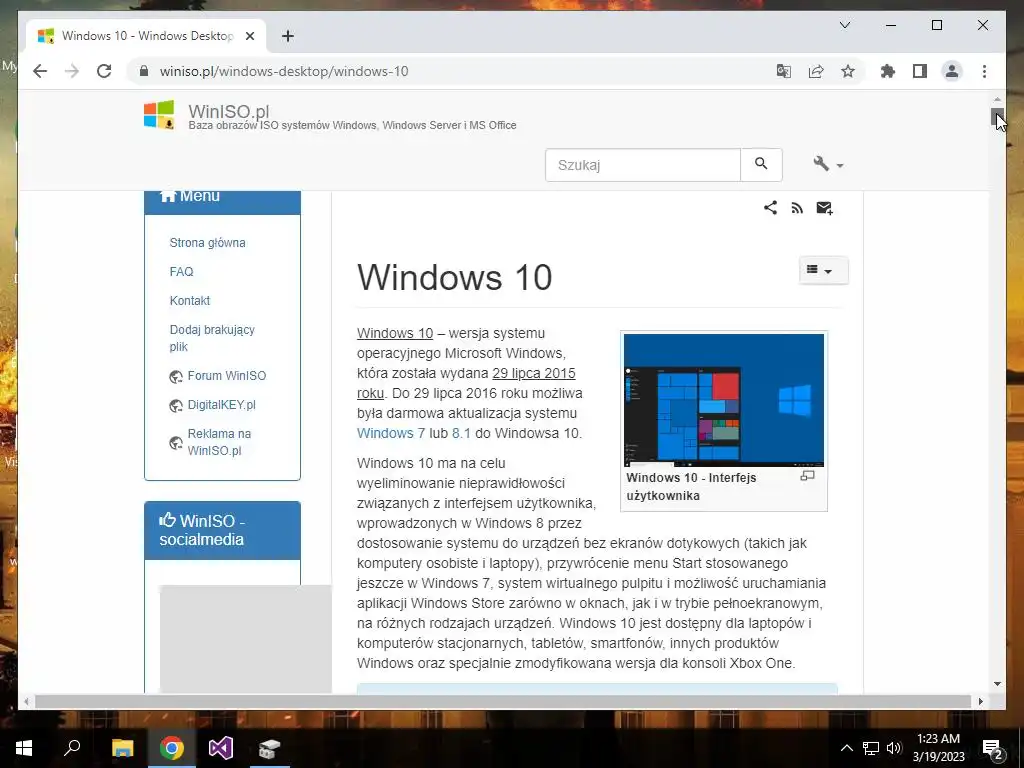The image size is (1024, 768).
Task: Follow the underlined Windows 10 link
Action: (x=394, y=333)
